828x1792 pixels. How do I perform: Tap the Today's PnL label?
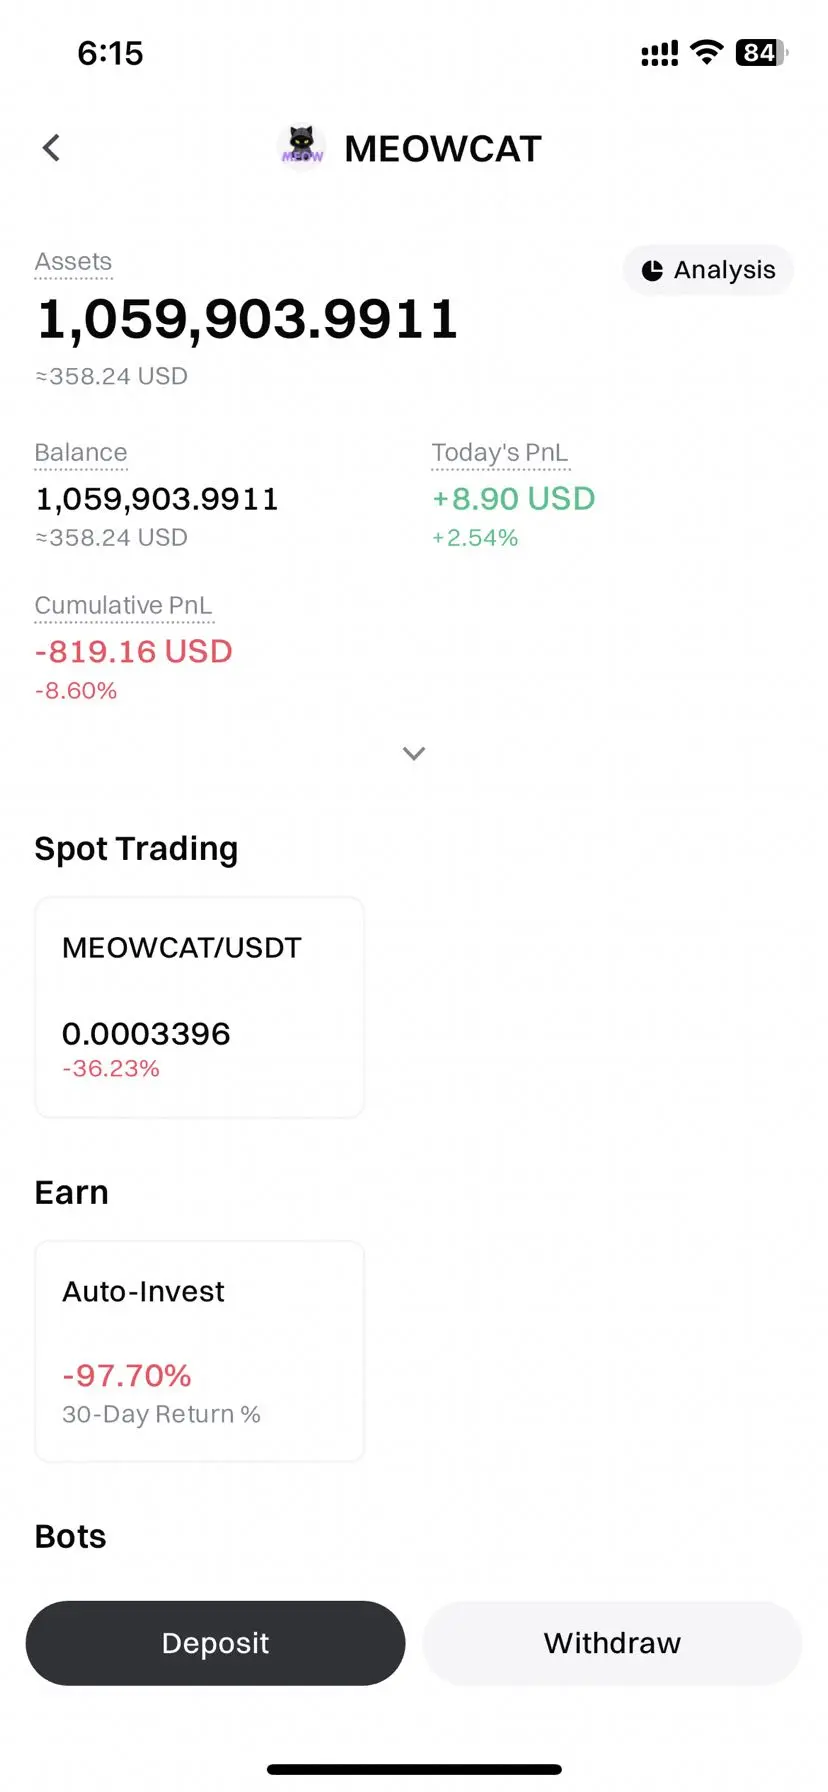[x=500, y=453]
